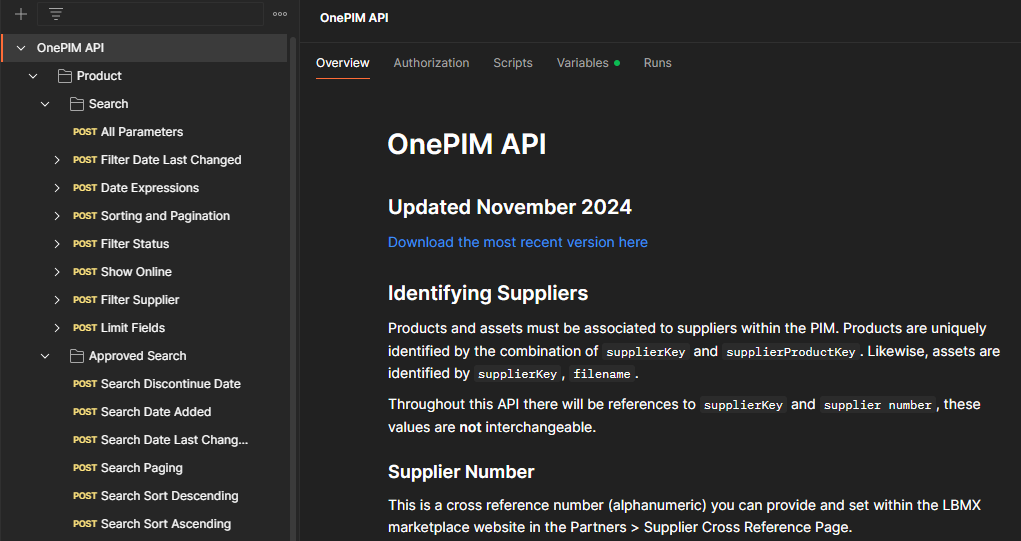
Task: Open the Authorization tab
Action: [x=431, y=63]
